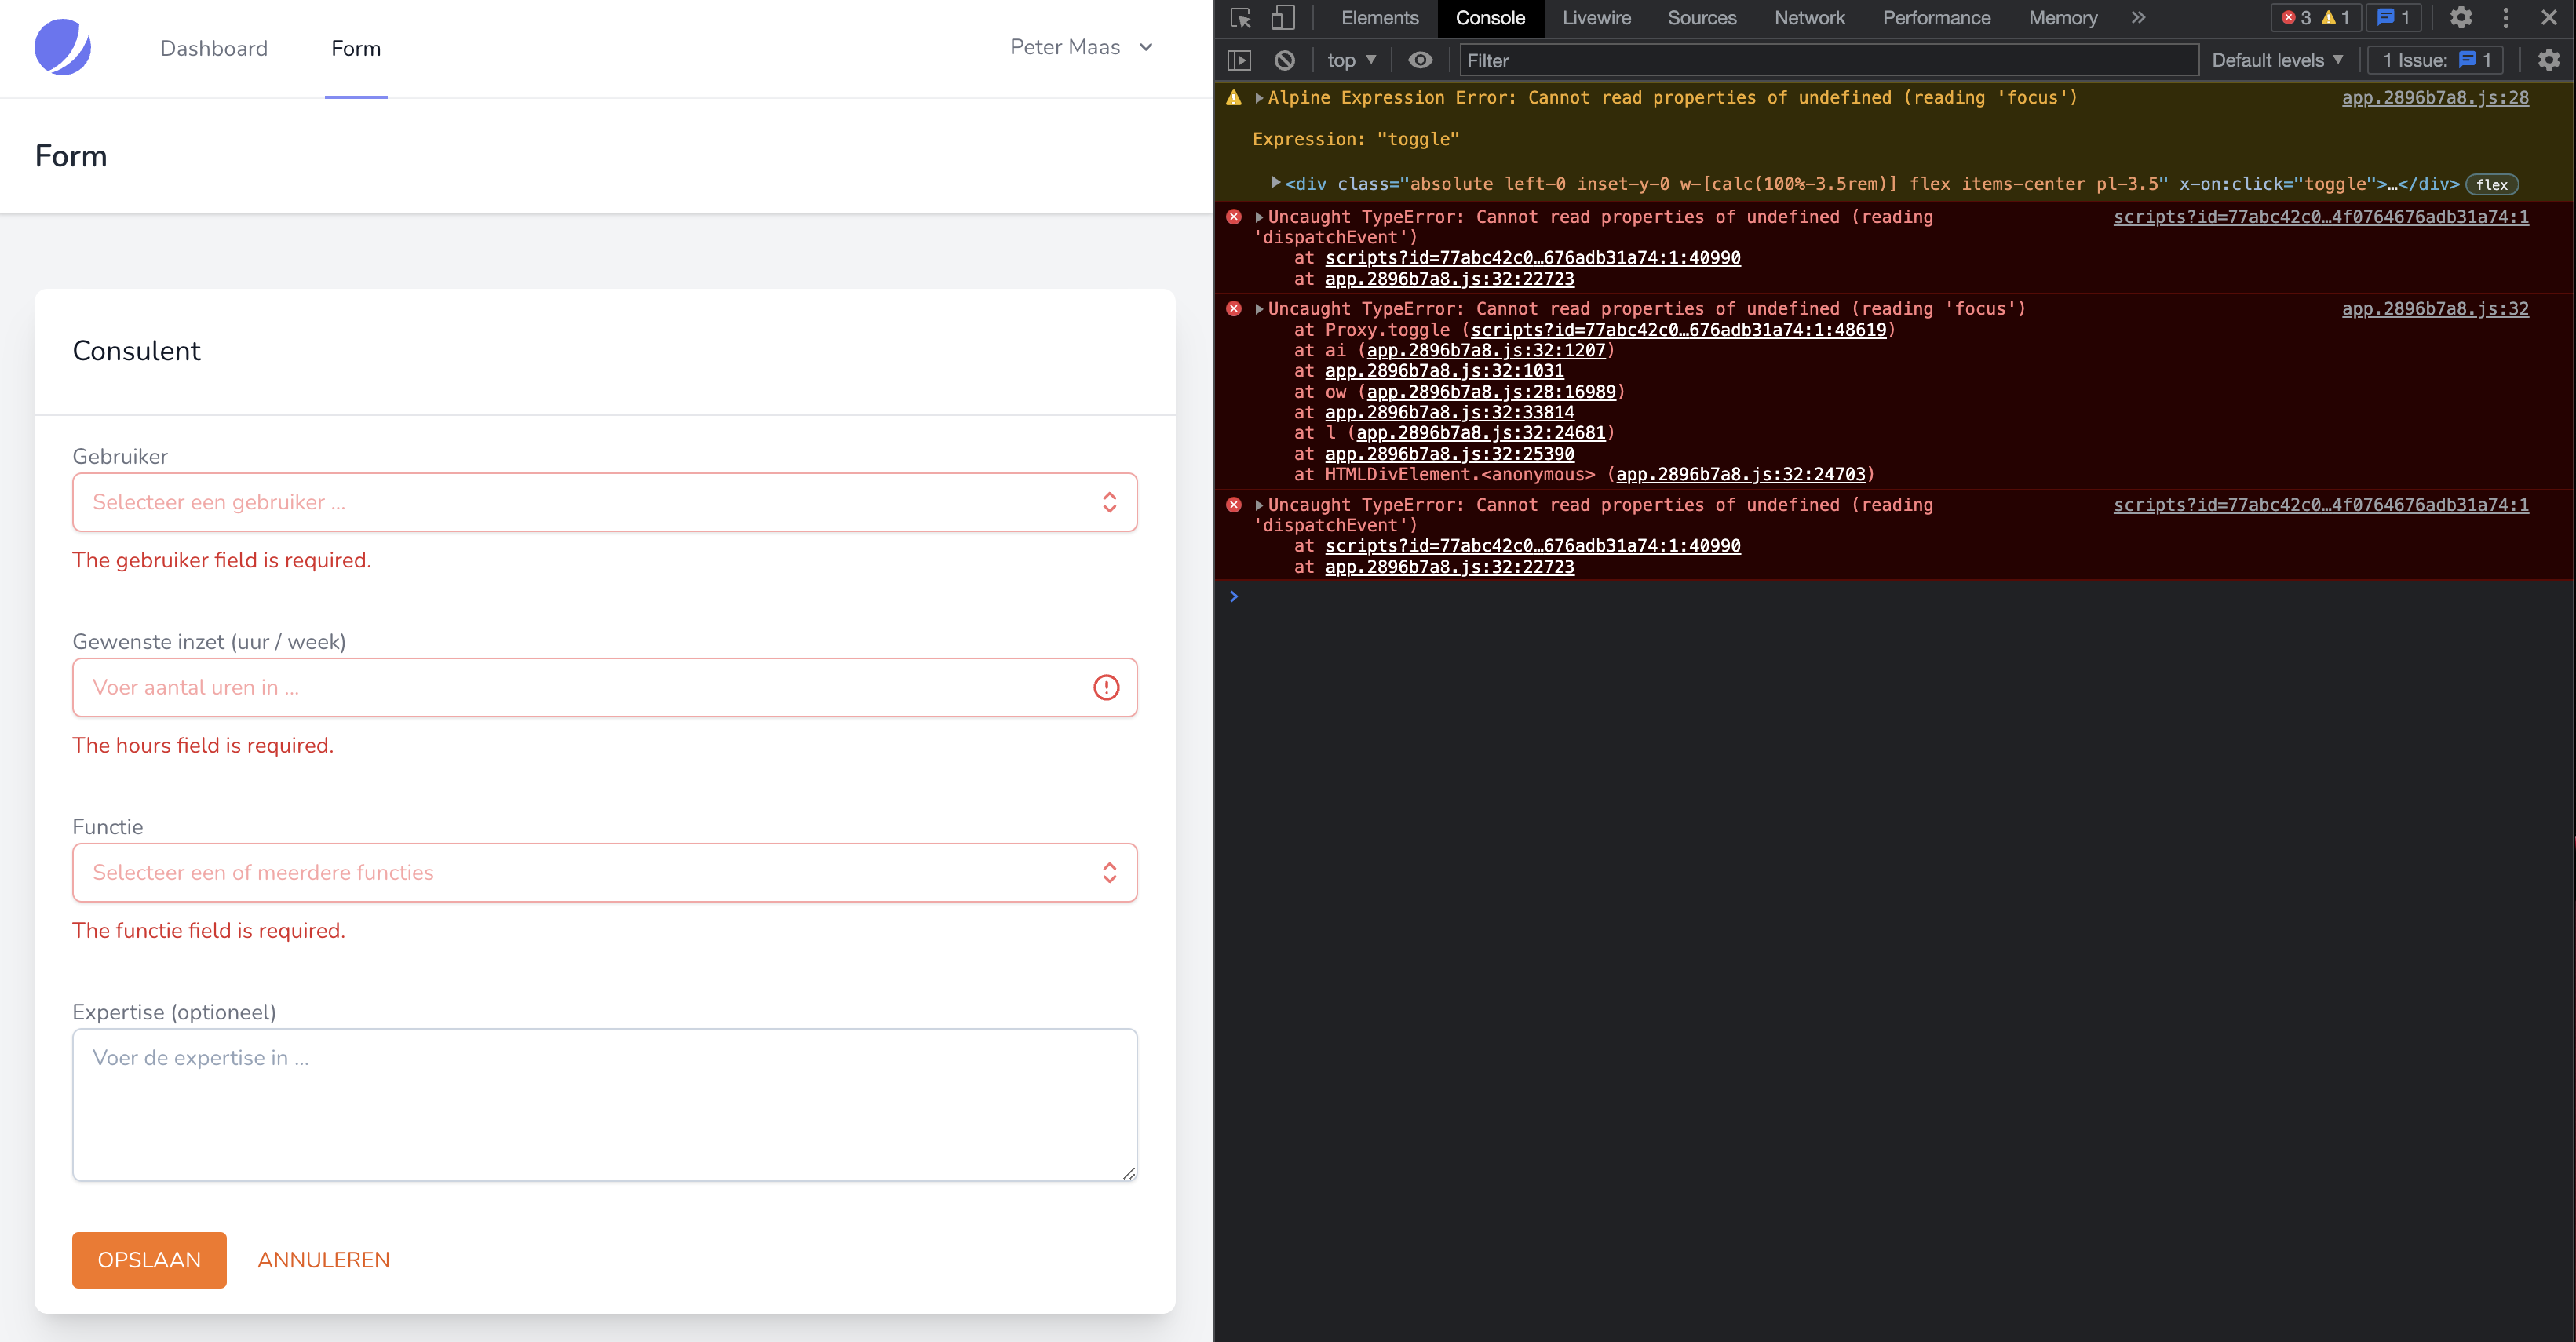Open the Default levels dropdown
Screen dimensions: 2576x1342
point(2277,60)
